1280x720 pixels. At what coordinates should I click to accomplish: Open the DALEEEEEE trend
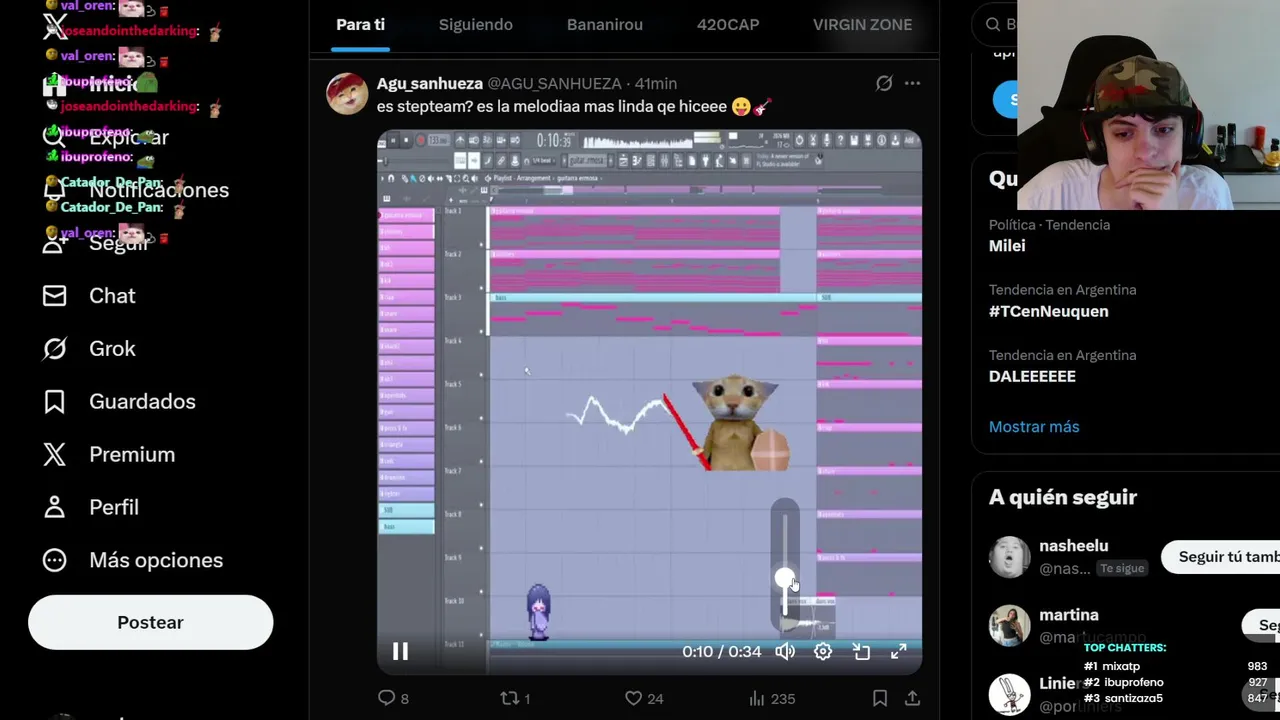(x=1032, y=376)
